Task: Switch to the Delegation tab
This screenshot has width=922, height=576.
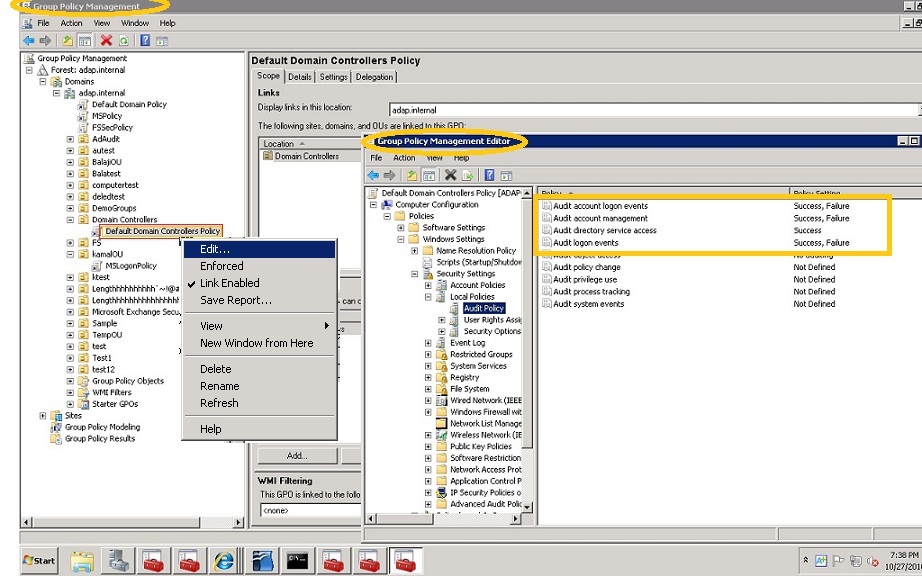Action: point(374,77)
